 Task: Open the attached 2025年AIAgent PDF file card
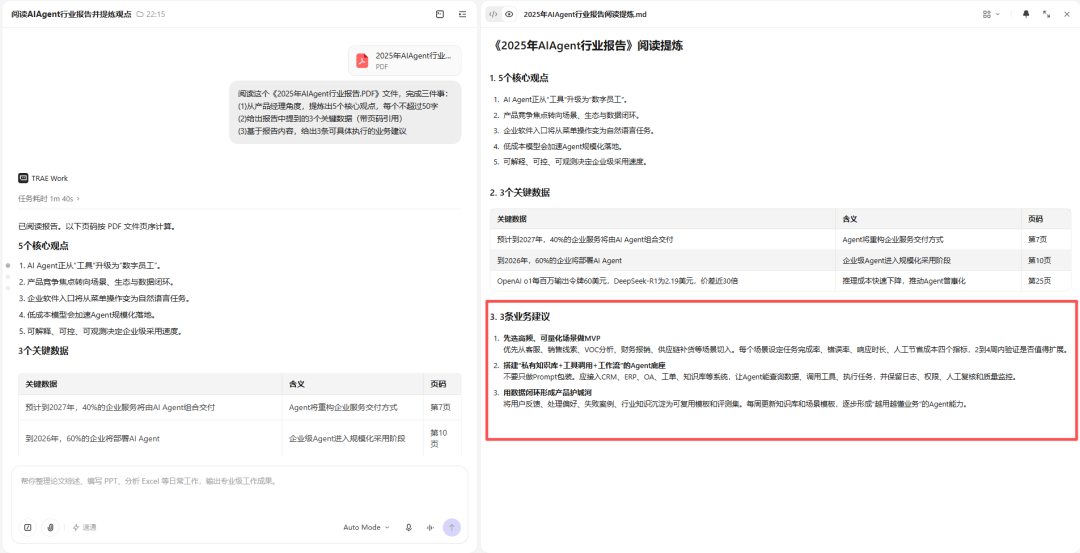coord(404,61)
